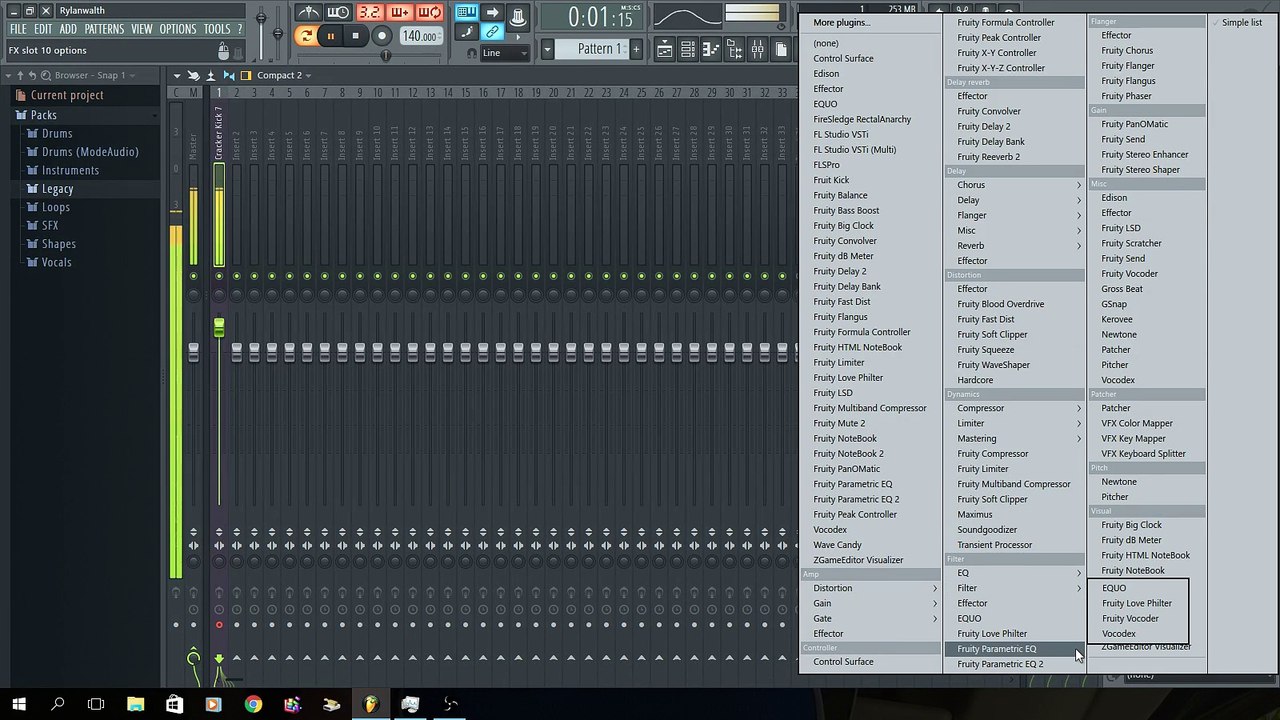Select Transient Processor plugin

(x=994, y=545)
